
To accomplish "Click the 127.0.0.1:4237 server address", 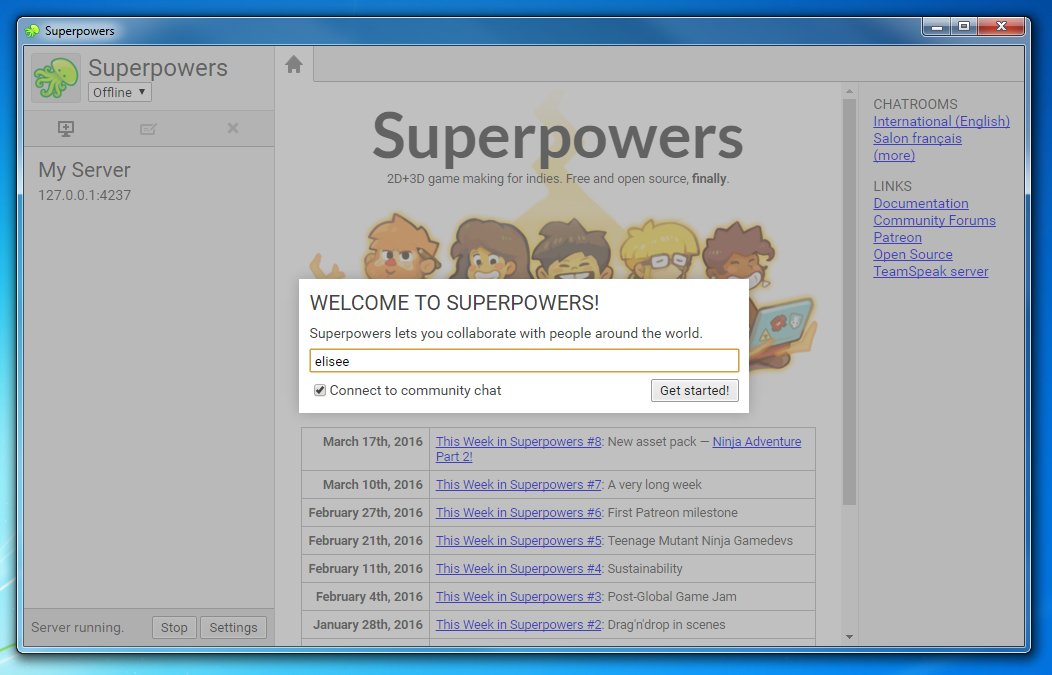I will (85, 195).
